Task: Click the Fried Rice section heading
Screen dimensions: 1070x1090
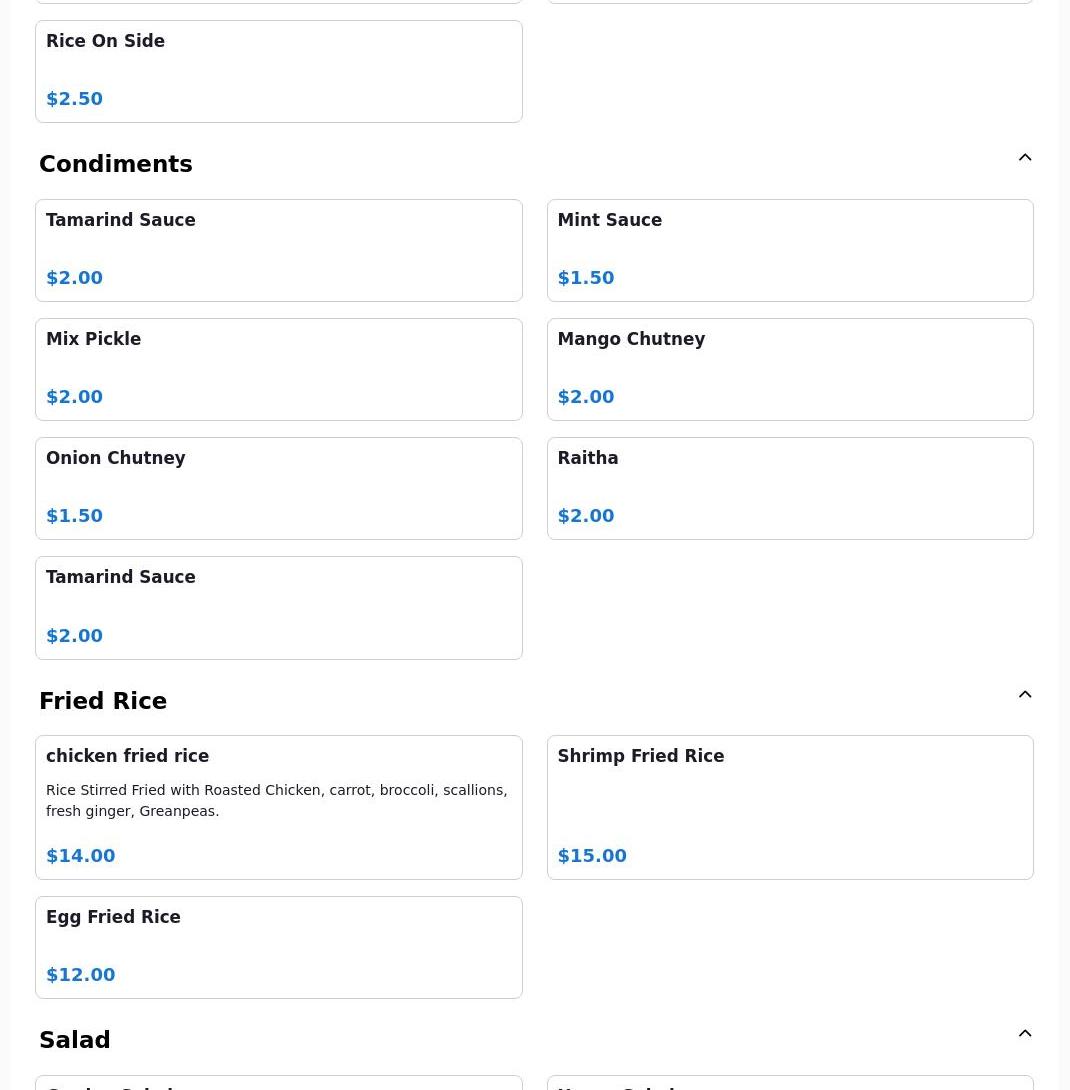Action: (103, 701)
